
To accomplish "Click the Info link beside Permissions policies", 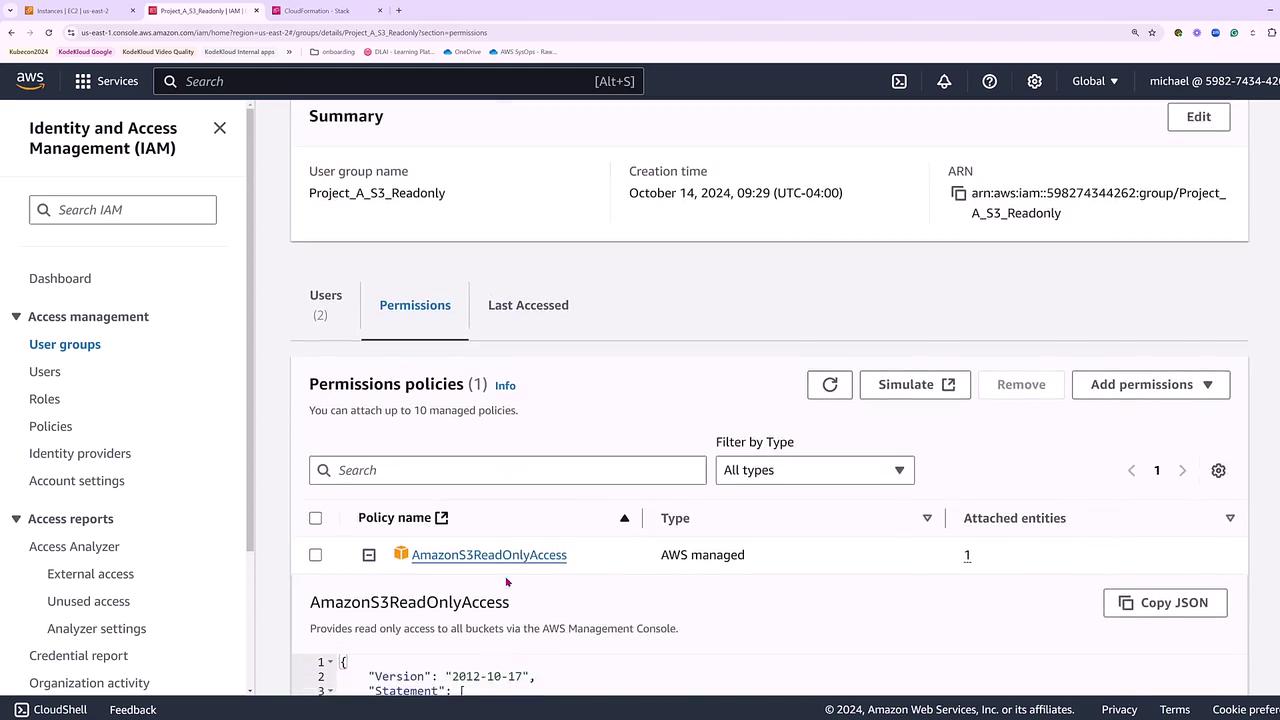I will click(505, 386).
